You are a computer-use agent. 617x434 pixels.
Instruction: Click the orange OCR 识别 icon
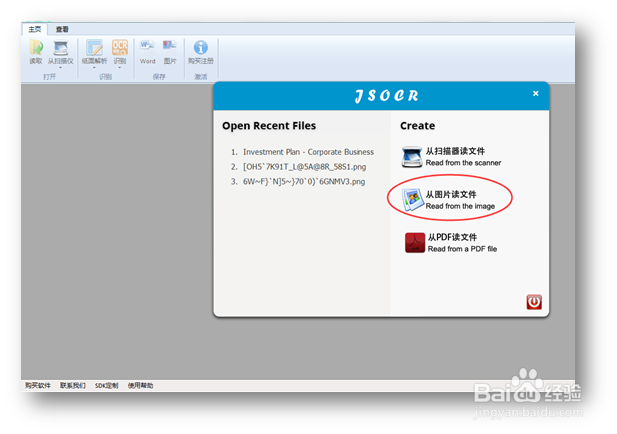pyautogui.click(x=120, y=48)
